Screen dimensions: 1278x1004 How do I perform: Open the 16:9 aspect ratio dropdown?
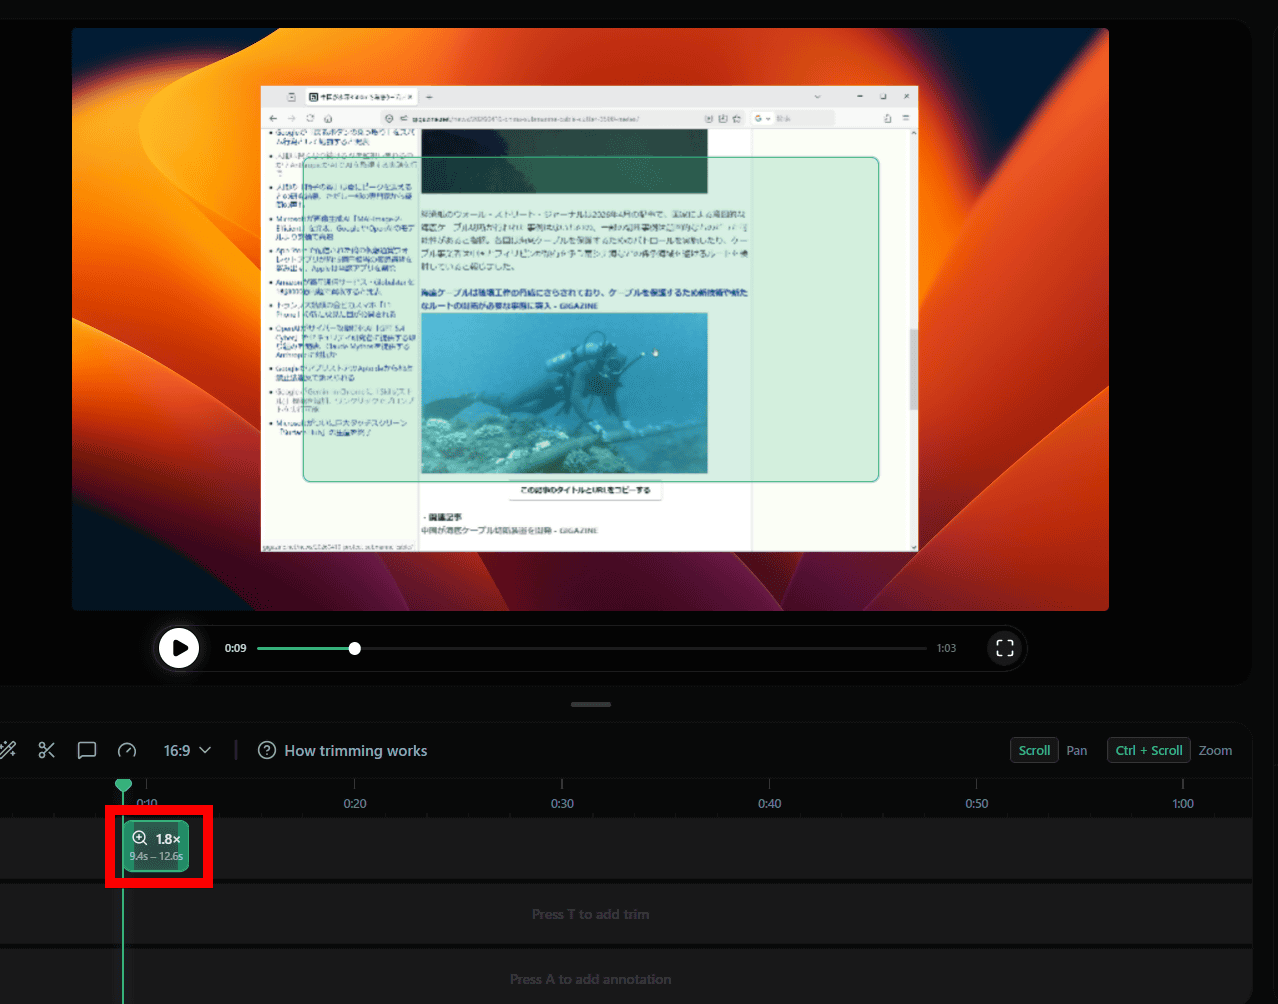point(187,750)
